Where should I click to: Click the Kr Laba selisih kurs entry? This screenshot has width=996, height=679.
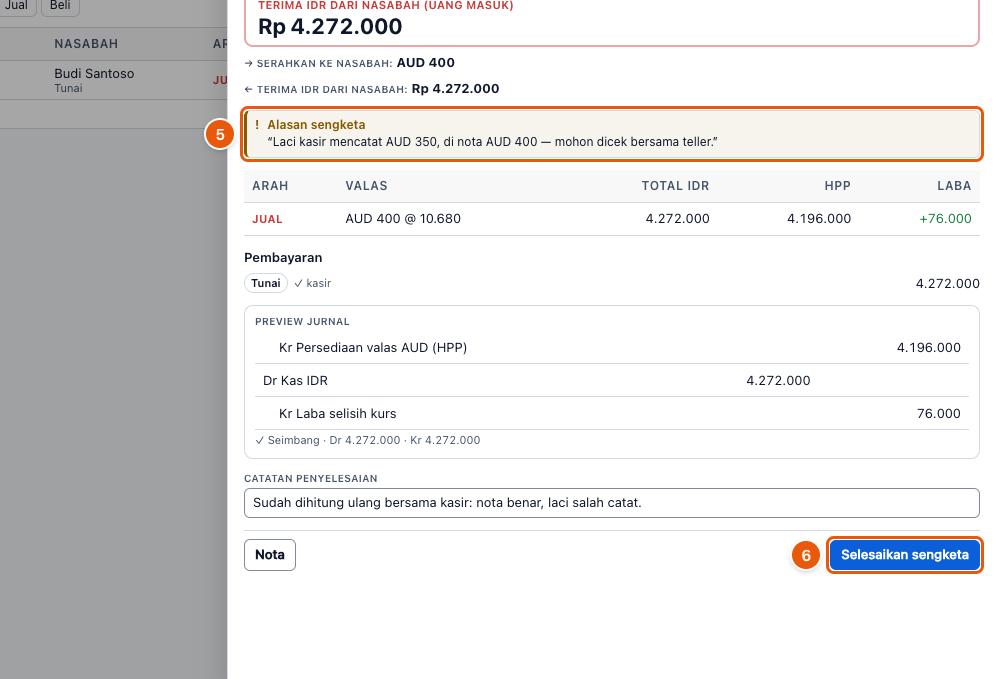(x=337, y=414)
